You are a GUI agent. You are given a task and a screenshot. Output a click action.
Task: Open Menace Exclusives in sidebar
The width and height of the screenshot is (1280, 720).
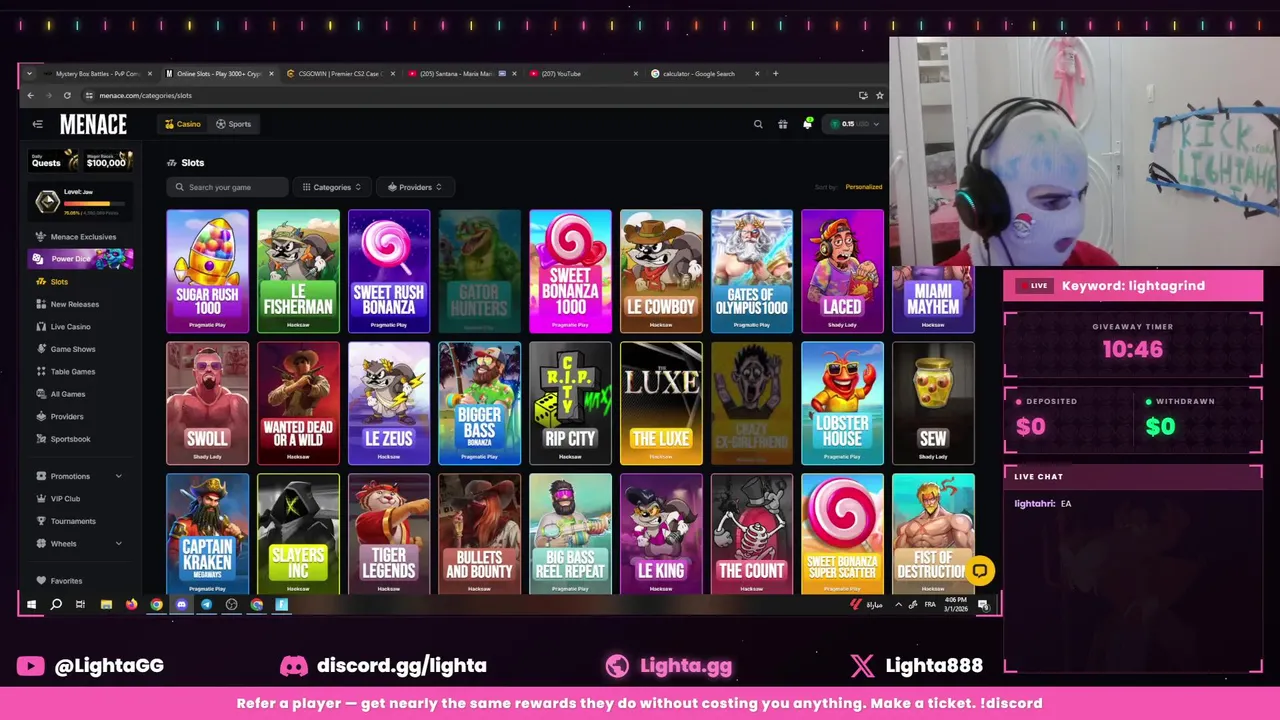[x=77, y=237]
